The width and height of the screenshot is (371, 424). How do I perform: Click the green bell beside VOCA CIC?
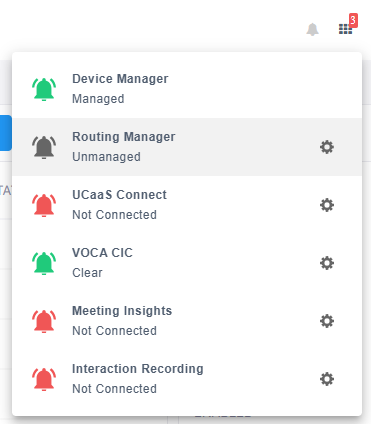[44, 263]
